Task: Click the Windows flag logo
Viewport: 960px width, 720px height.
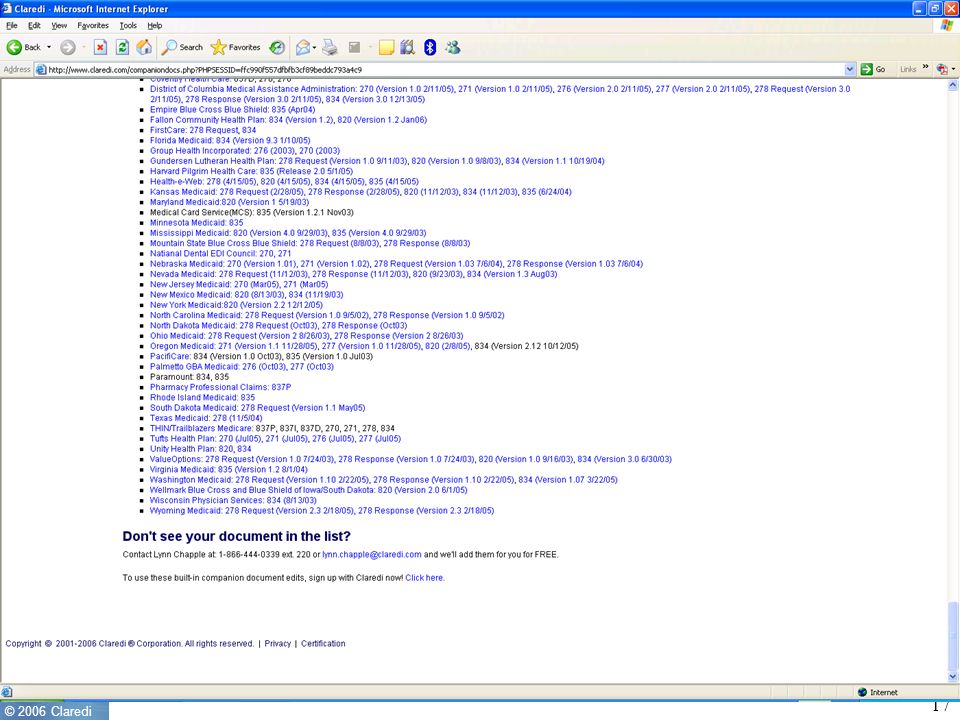Action: pyautogui.click(x=947, y=26)
